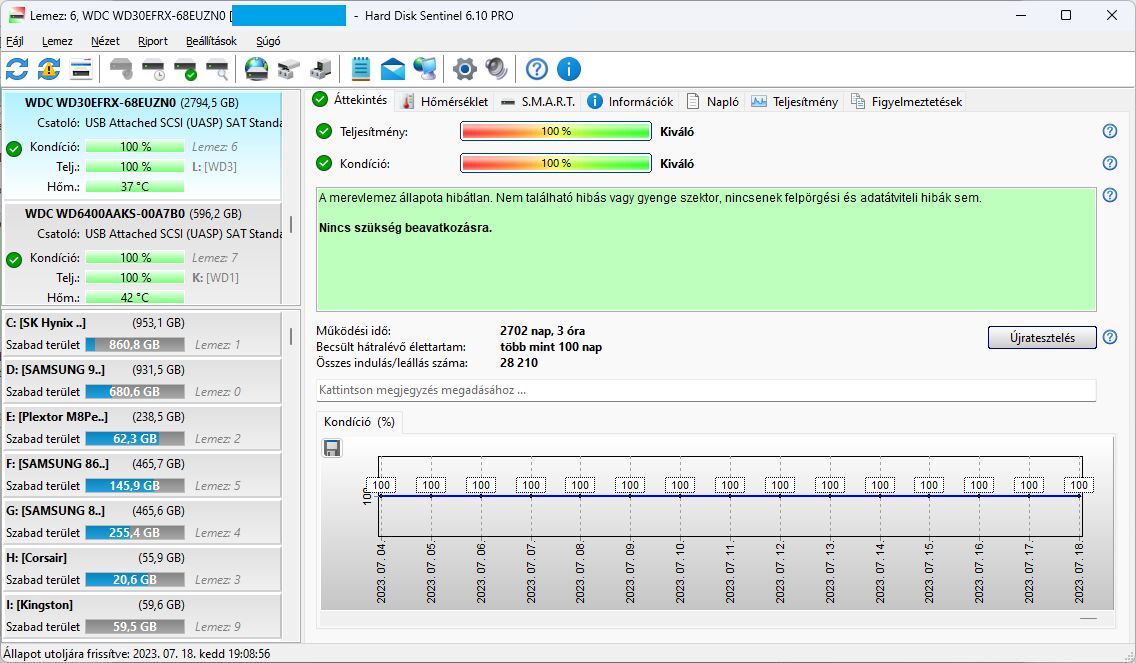Open the Súgó menu

point(268,41)
